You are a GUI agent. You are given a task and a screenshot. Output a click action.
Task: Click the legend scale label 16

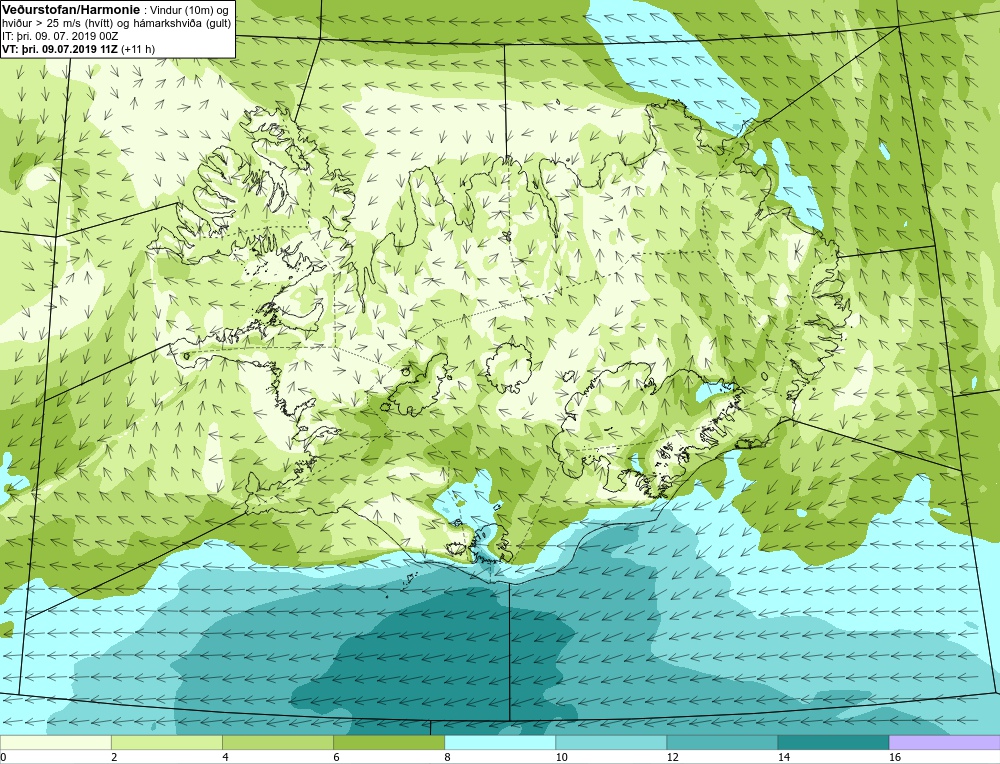895,757
